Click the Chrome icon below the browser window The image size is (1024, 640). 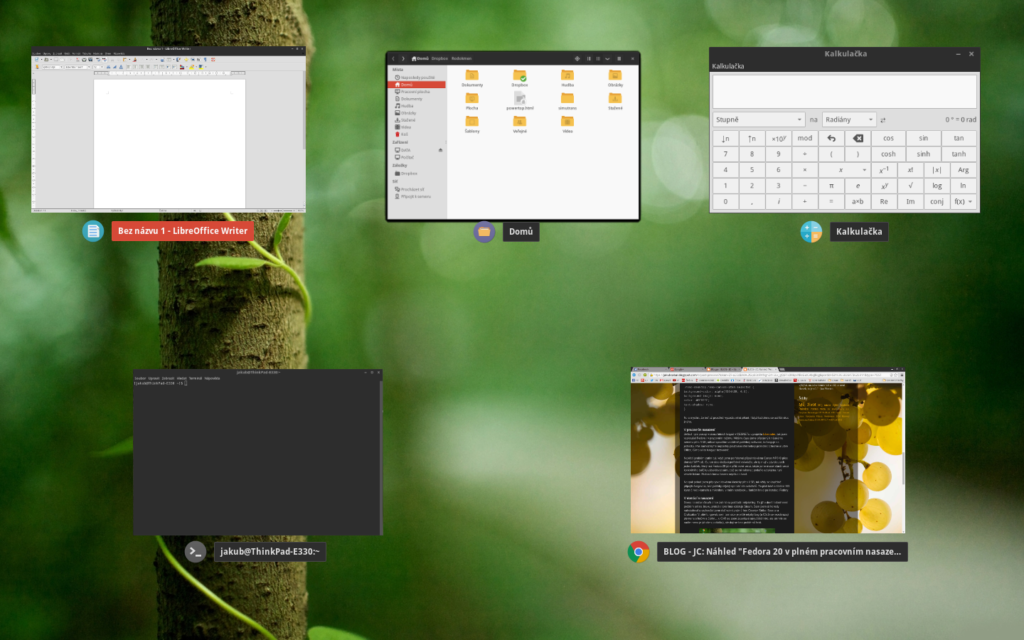638,551
